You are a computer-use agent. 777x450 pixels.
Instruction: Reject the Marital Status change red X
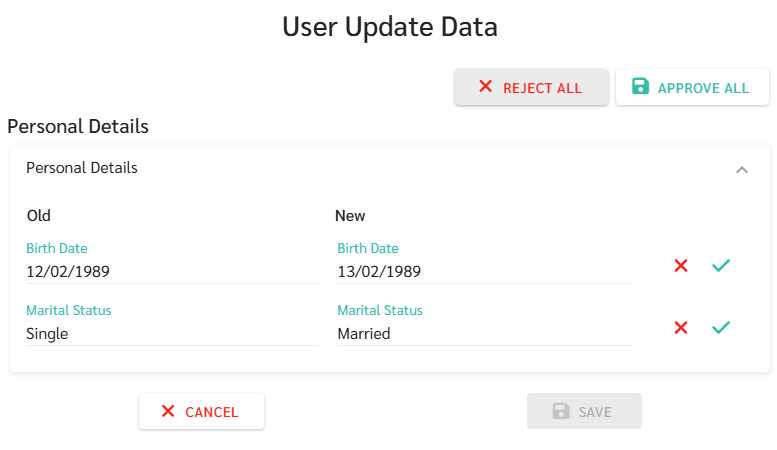coord(681,327)
